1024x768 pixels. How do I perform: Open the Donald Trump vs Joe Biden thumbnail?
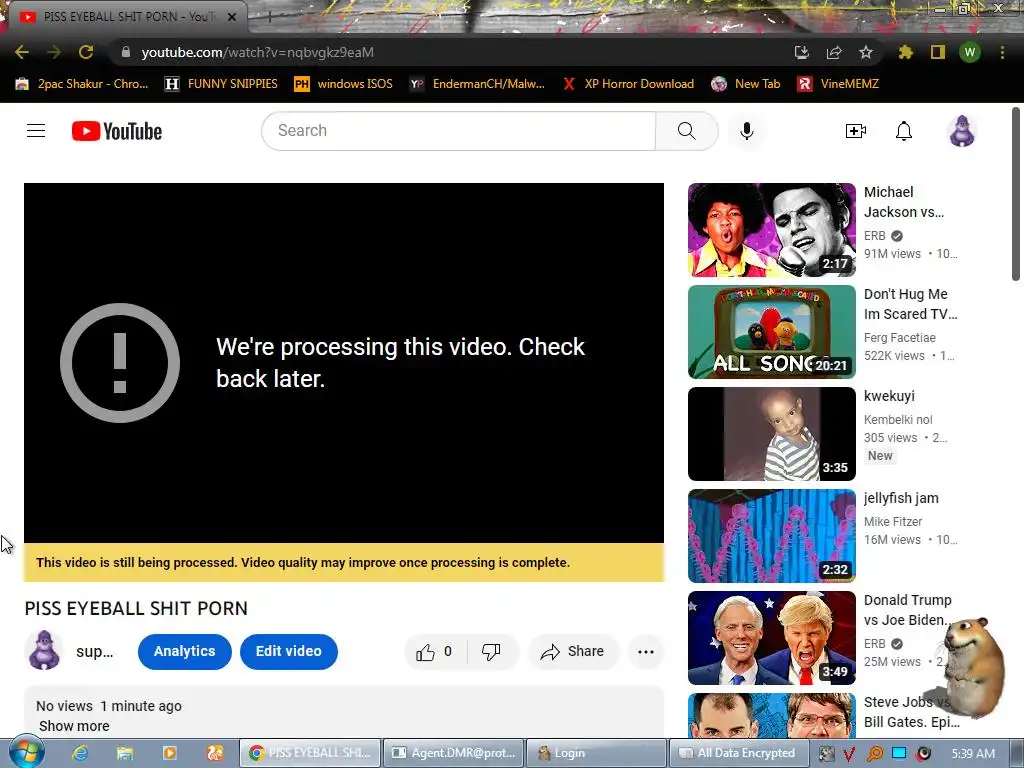[x=771, y=637]
